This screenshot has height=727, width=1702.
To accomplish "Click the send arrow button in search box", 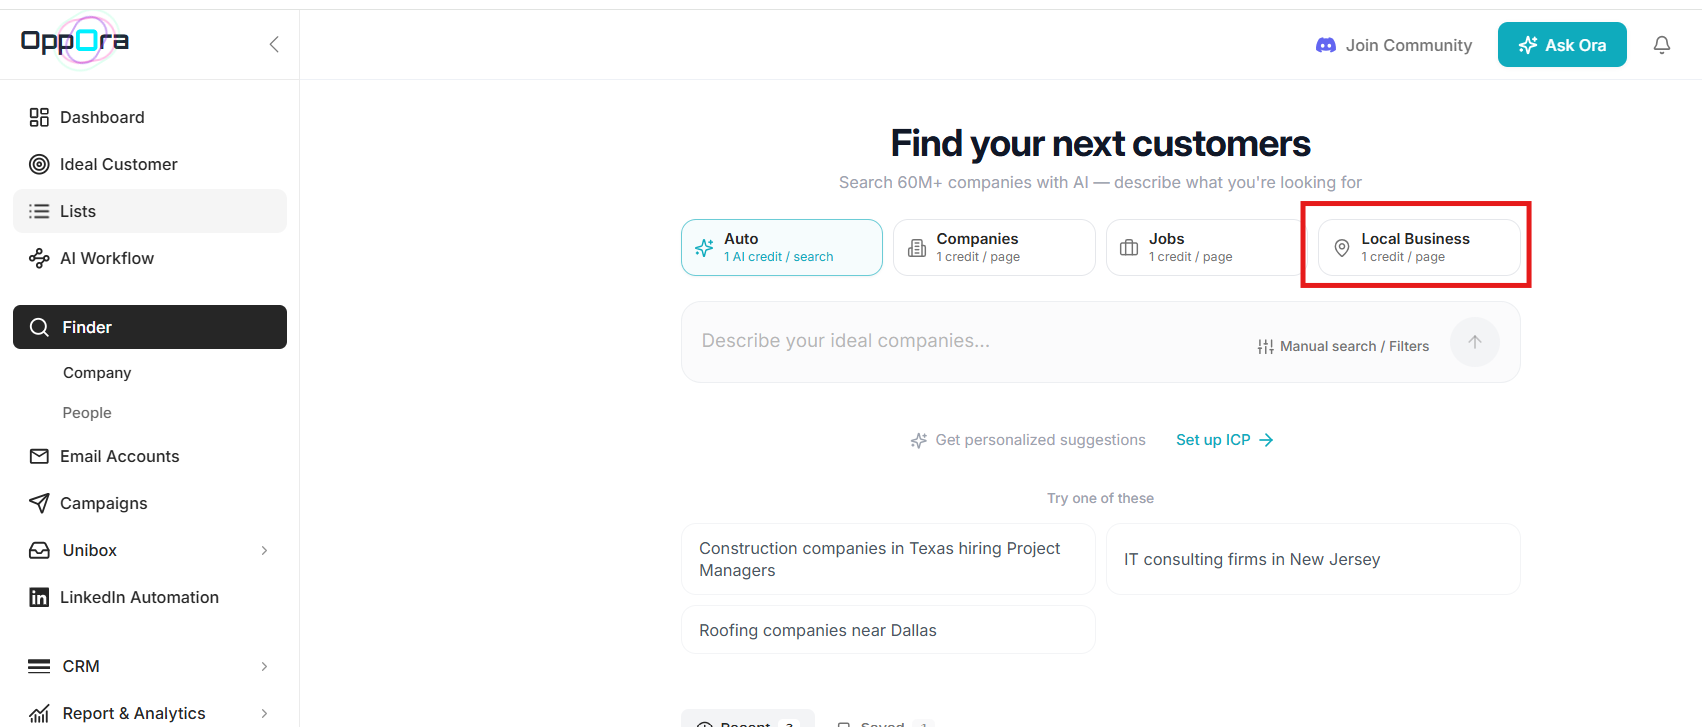I will pos(1475,342).
